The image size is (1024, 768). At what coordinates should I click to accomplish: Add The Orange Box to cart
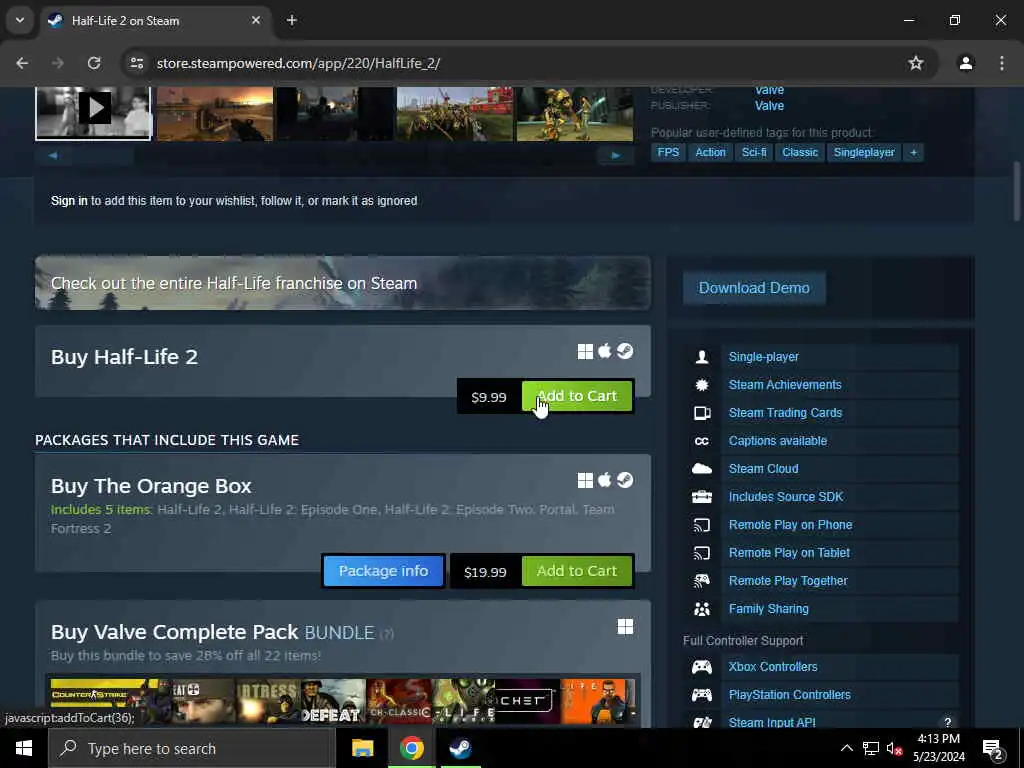click(x=577, y=571)
